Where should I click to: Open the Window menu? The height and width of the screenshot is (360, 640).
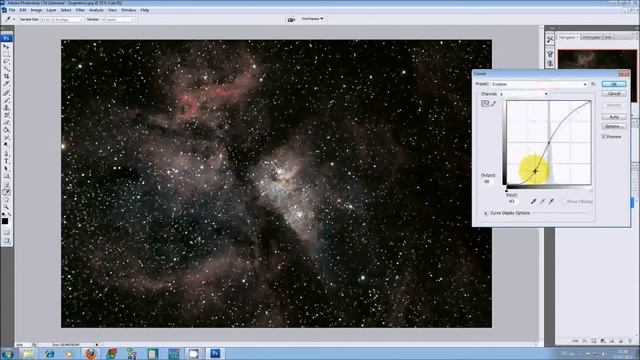(129, 10)
